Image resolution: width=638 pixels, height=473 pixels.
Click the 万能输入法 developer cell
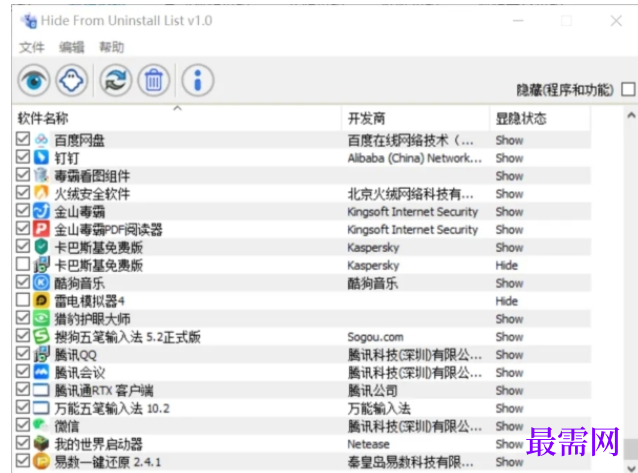(x=379, y=408)
